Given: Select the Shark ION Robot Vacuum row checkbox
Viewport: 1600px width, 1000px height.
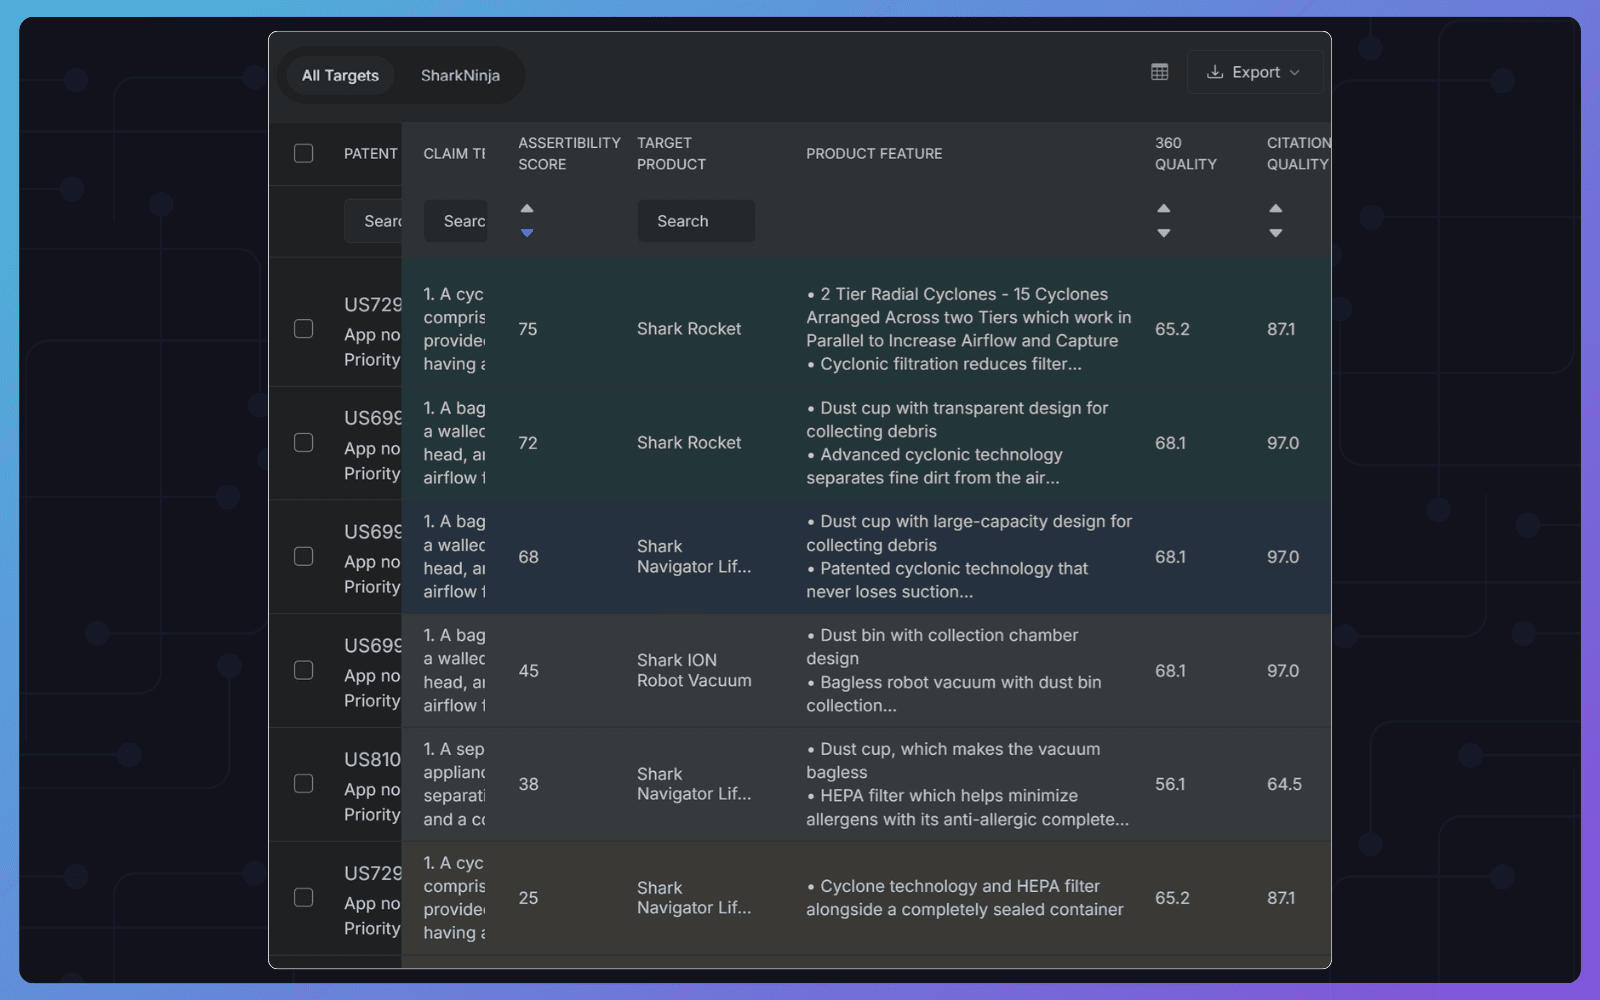Looking at the screenshot, I should click(303, 670).
